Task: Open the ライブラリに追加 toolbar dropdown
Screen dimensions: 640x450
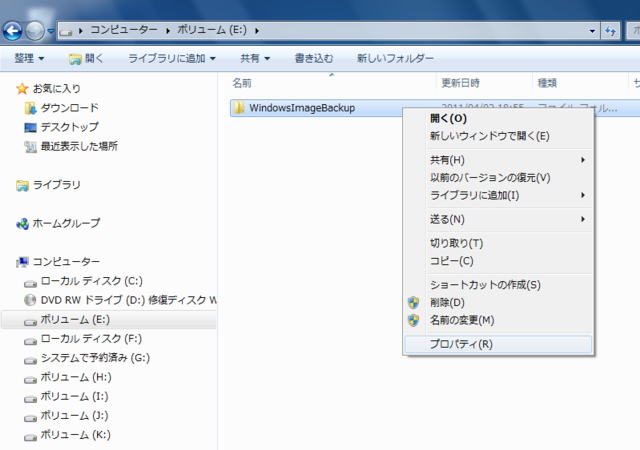Action: click(172, 58)
